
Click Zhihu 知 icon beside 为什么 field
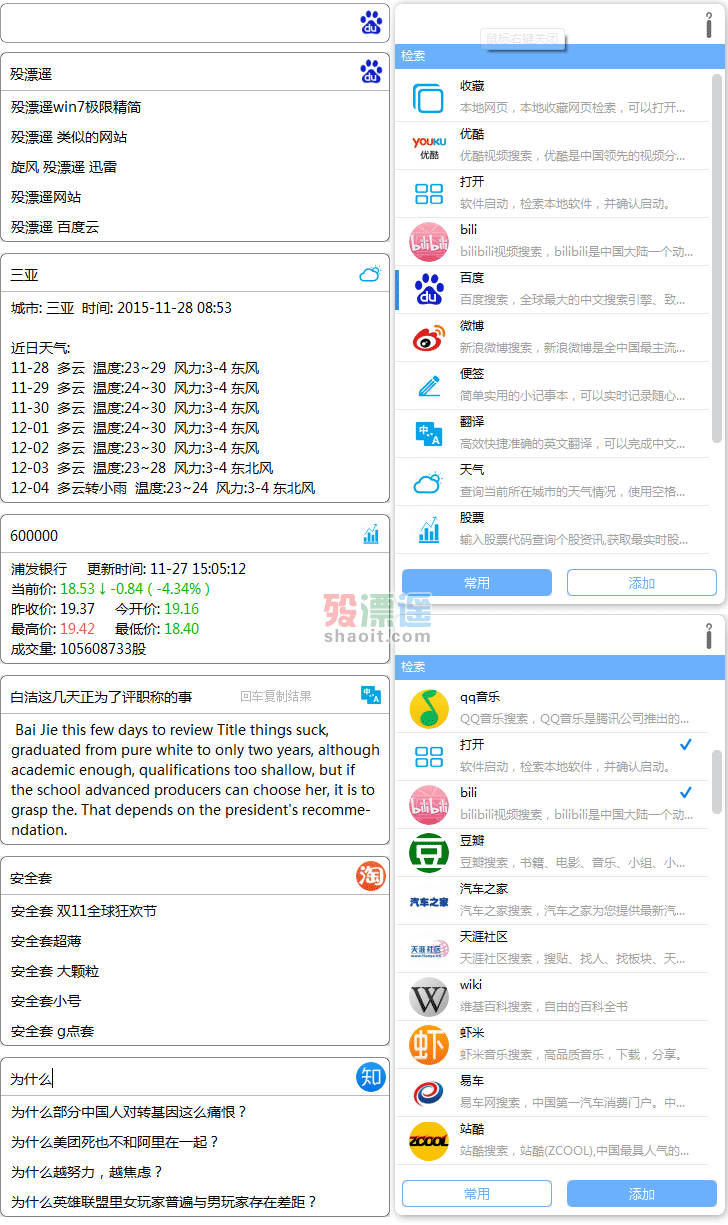[x=371, y=1077]
